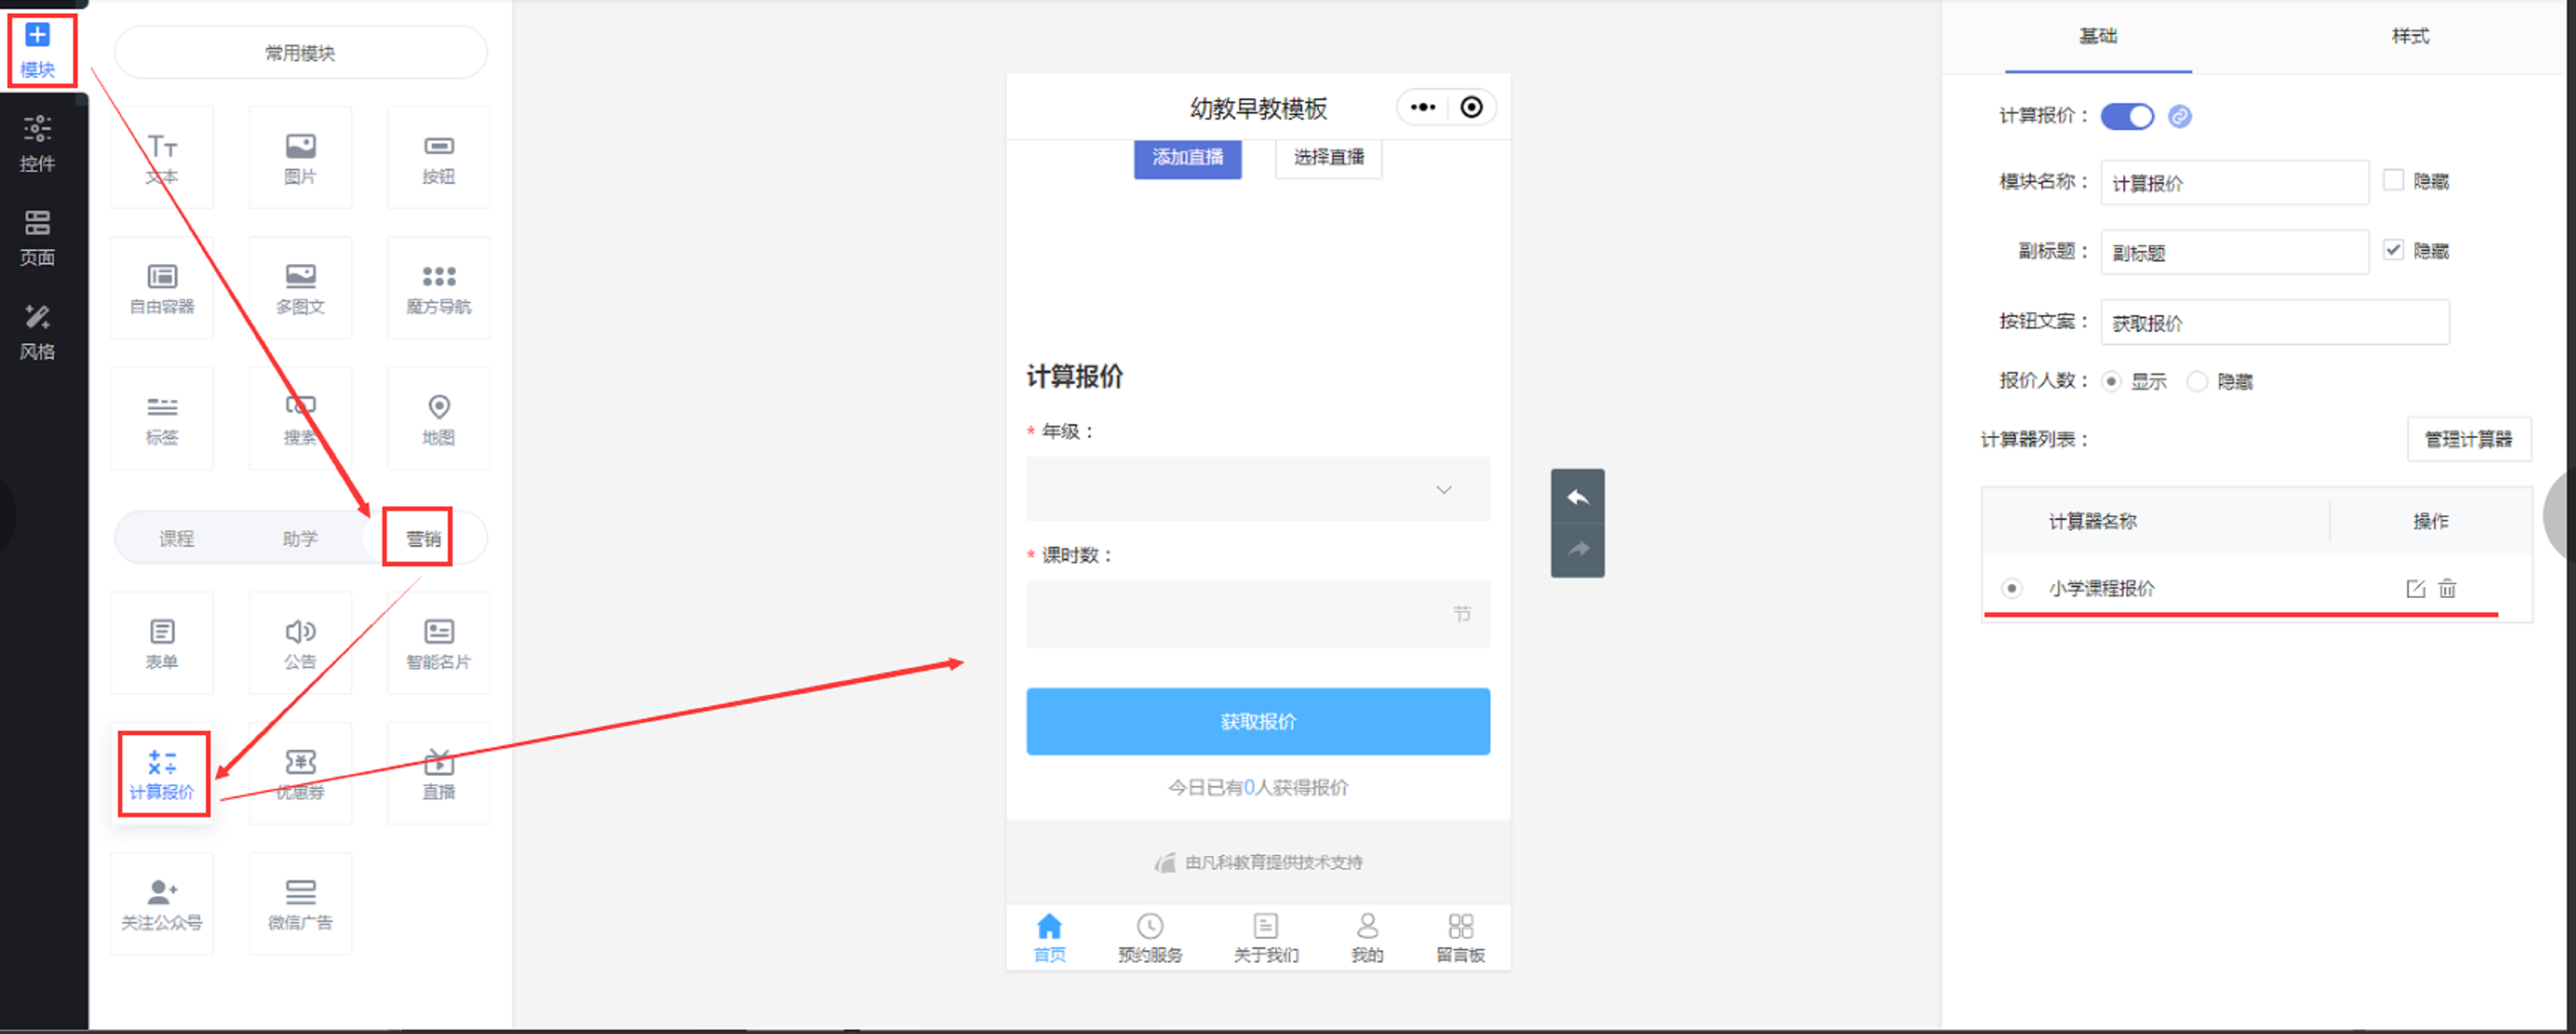Expand the 年级 dropdown field
Image resolution: width=2576 pixels, height=1034 pixels.
tap(1257, 489)
